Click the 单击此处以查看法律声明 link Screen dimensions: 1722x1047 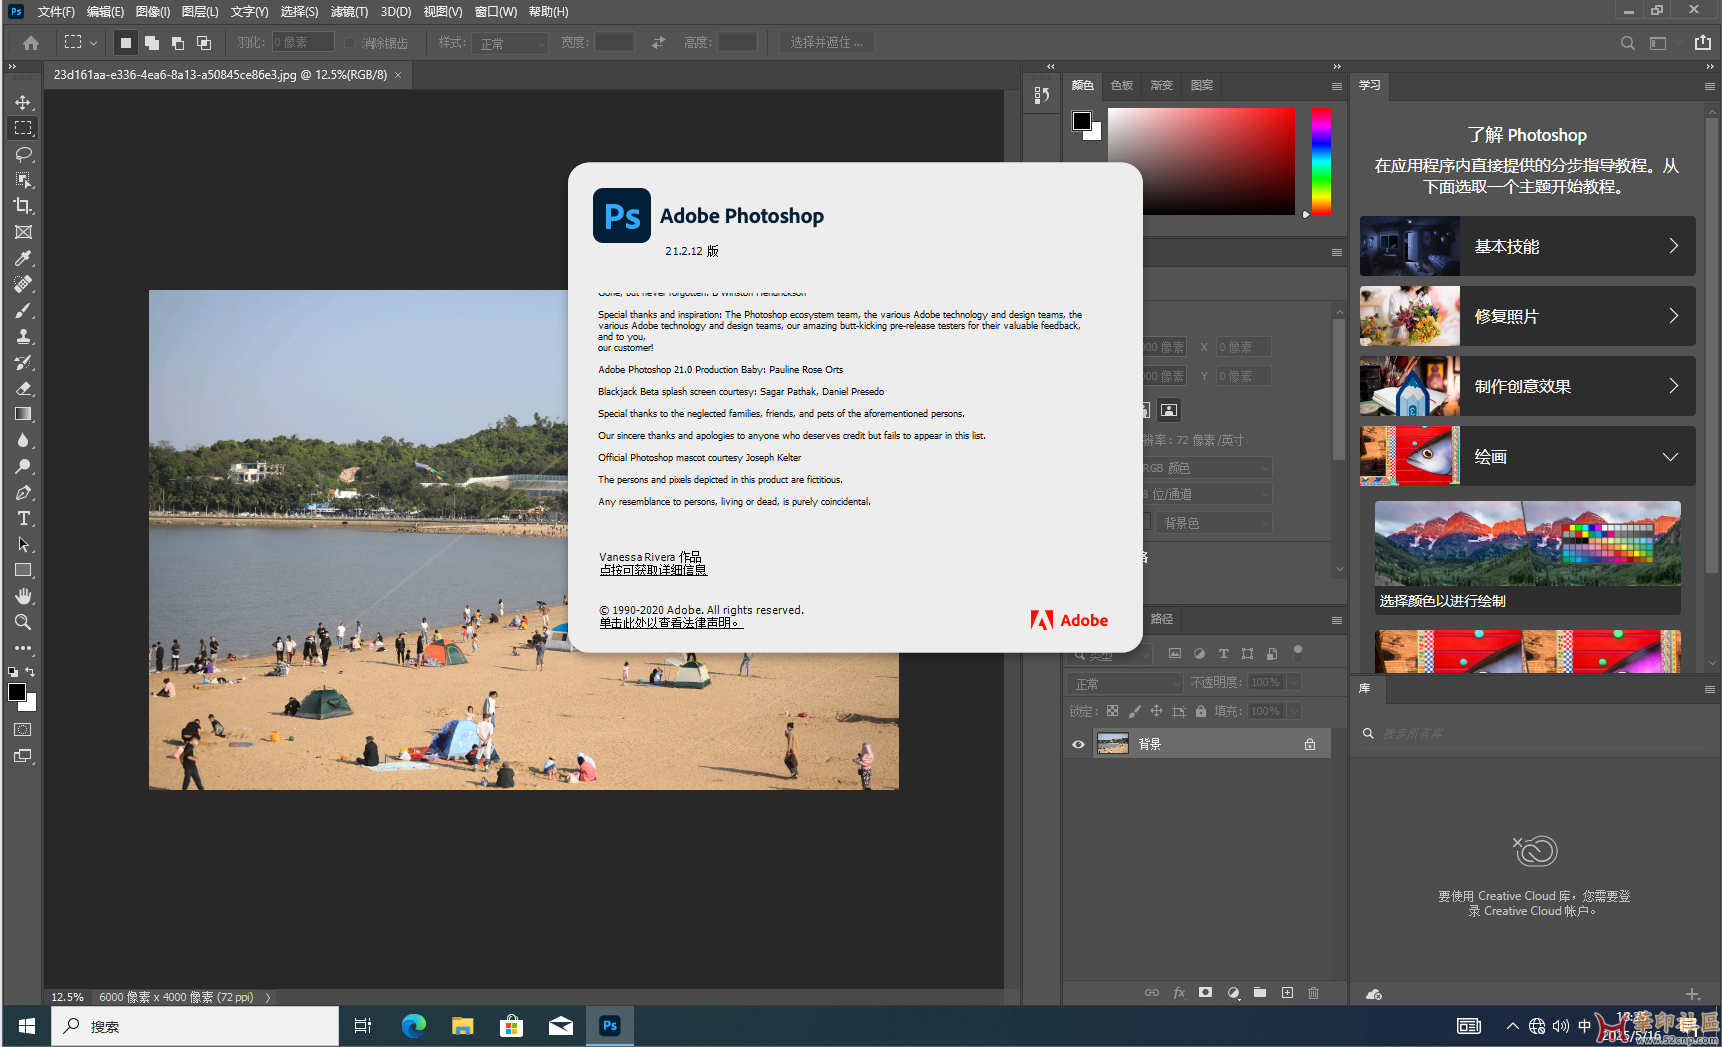click(x=670, y=623)
